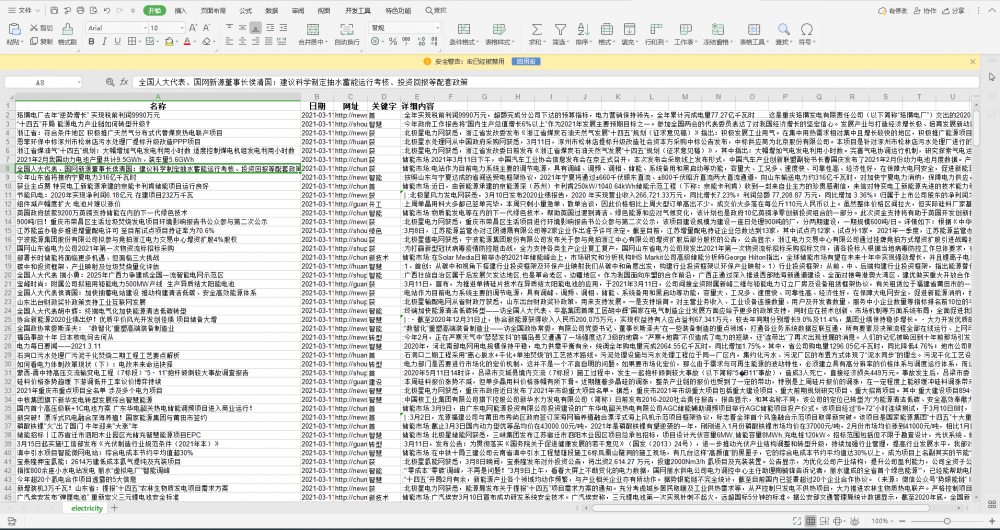Image resolution: width=1000 pixels, height=530 pixels.
Task: Activate the Format Painter (格式刷)
Action: pos(67,35)
